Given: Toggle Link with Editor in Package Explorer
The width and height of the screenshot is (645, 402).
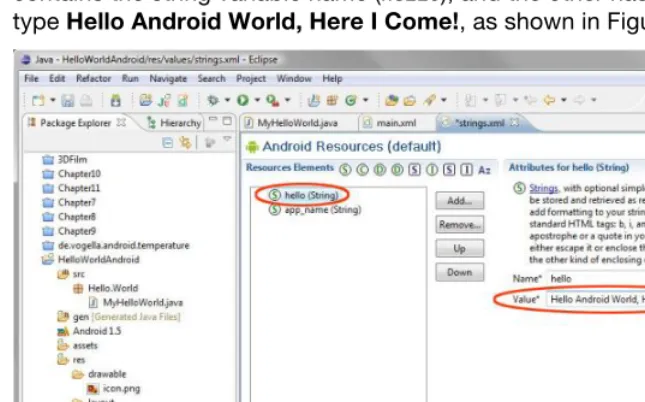Looking at the screenshot, I should (x=186, y=143).
